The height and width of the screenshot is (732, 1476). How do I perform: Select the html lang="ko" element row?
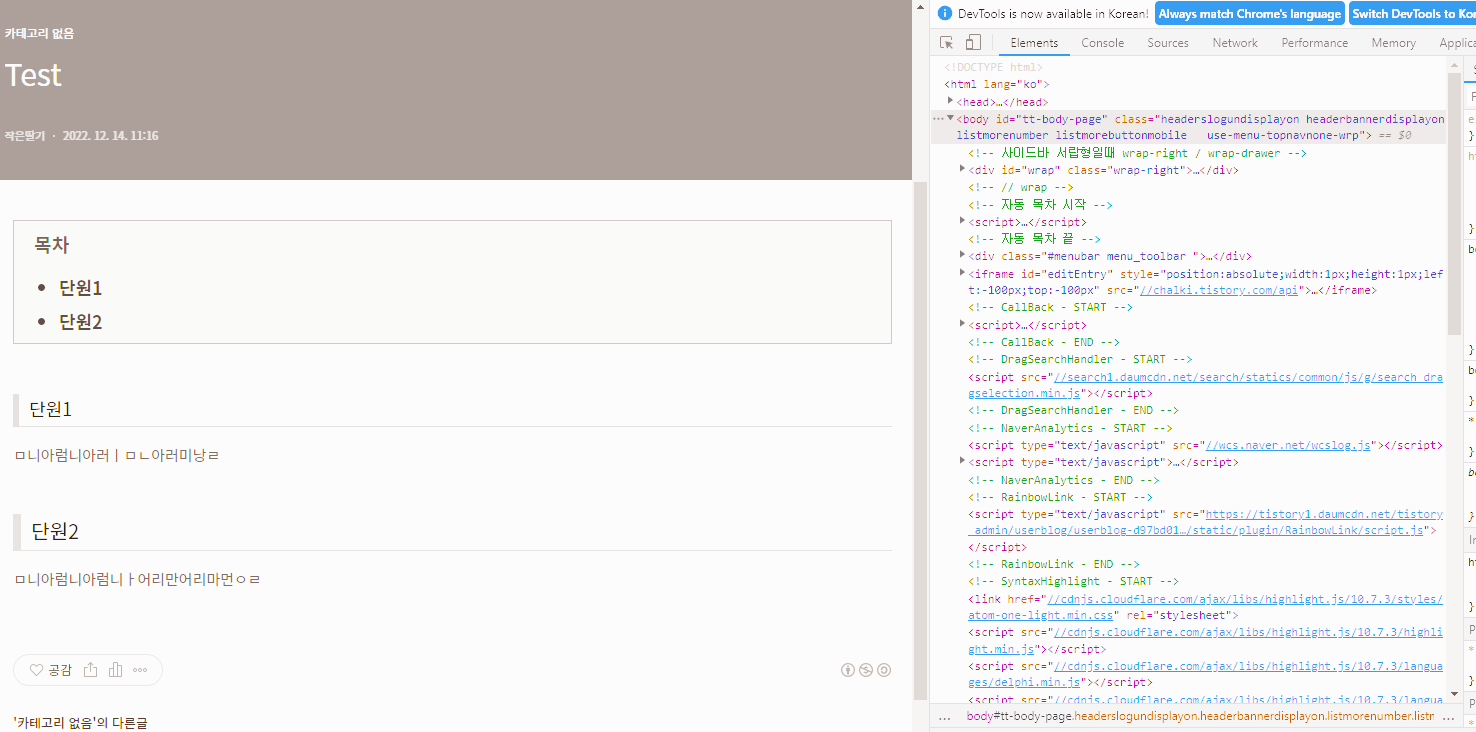[997, 85]
